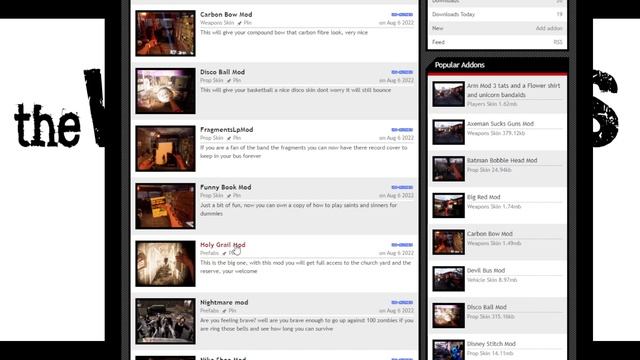Click the Downloads Today stat row

point(497,14)
